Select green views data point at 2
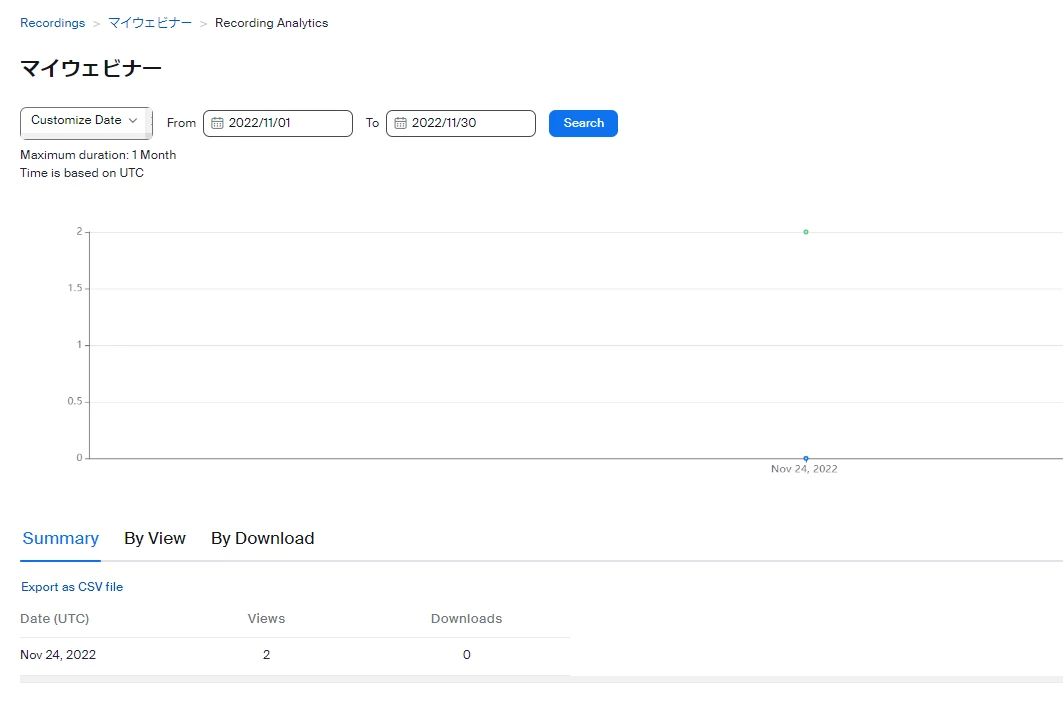 point(805,232)
